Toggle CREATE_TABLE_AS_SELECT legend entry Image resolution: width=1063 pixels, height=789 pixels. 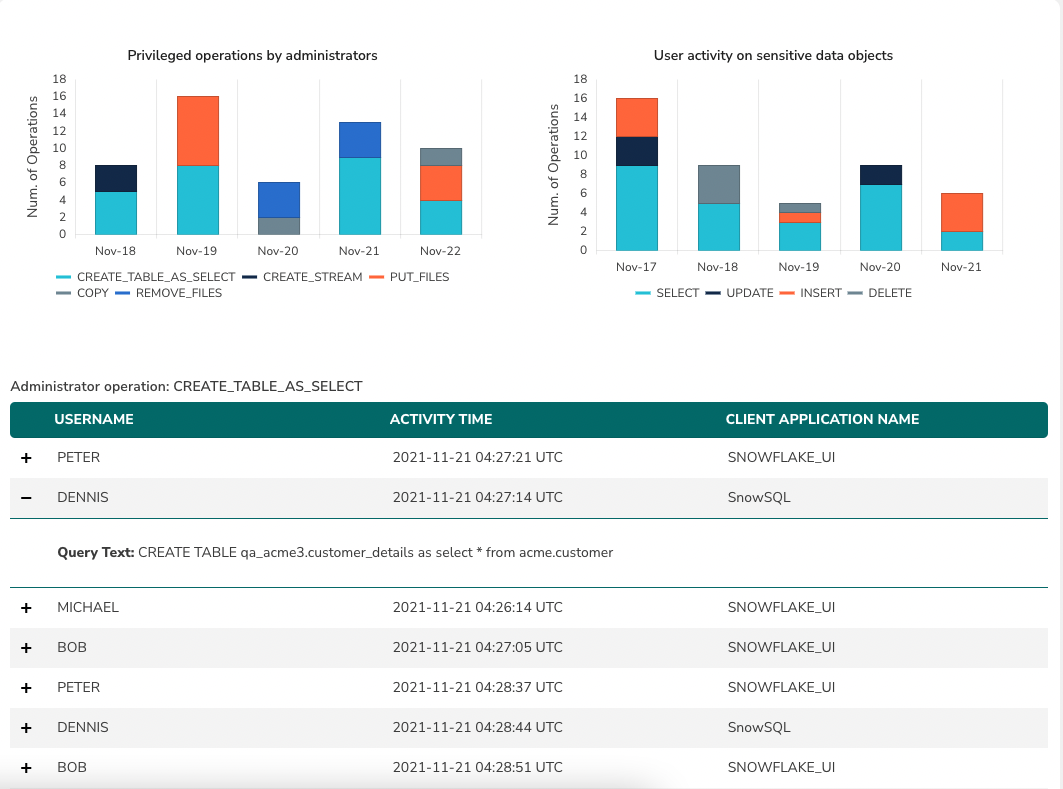pos(146,277)
